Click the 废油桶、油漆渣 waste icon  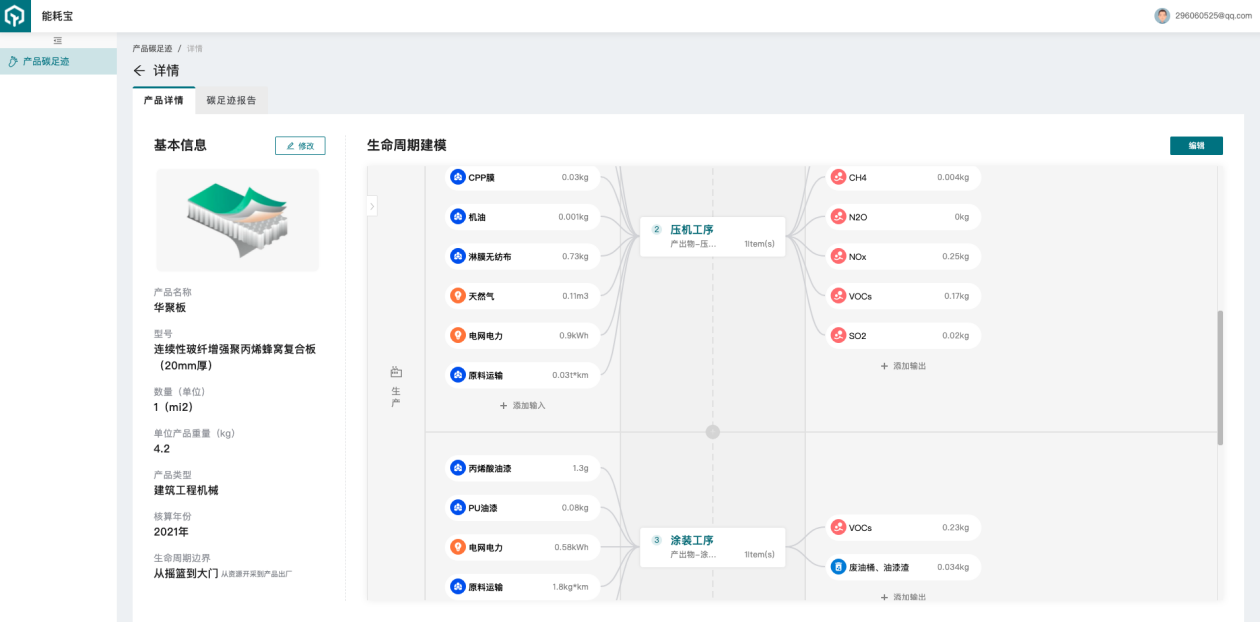838,567
